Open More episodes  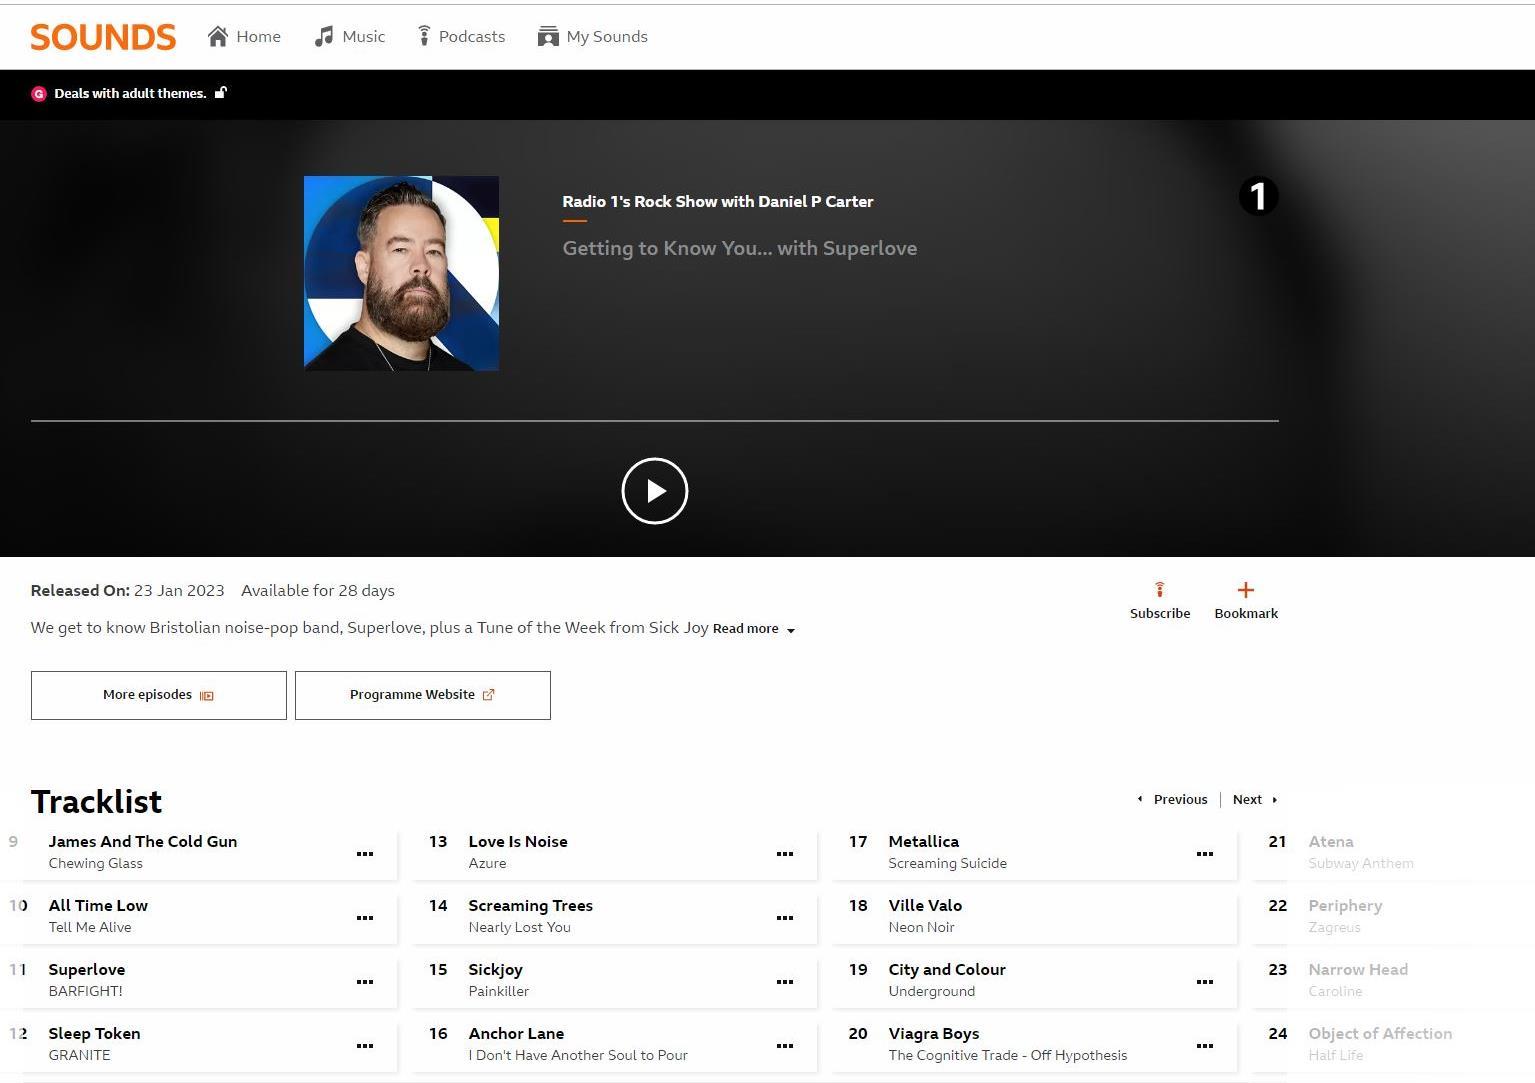pyautogui.click(x=159, y=695)
